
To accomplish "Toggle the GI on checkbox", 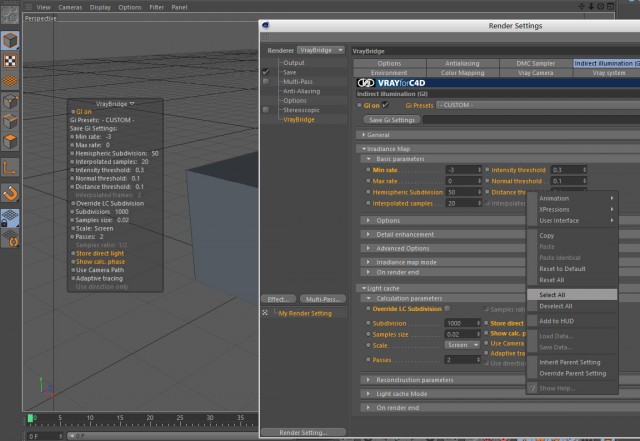I will click(385, 105).
